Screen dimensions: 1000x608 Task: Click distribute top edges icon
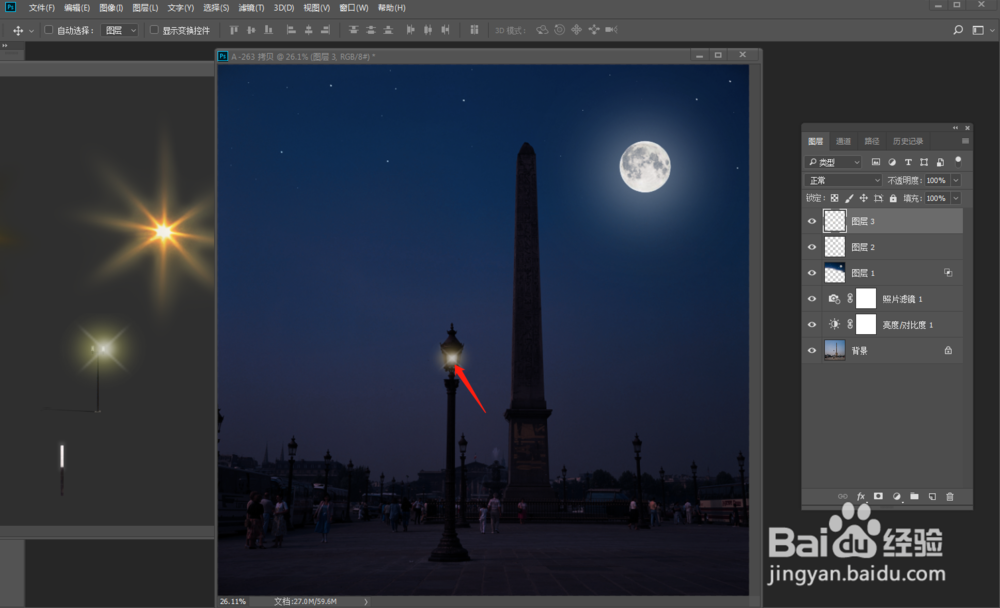(353, 30)
